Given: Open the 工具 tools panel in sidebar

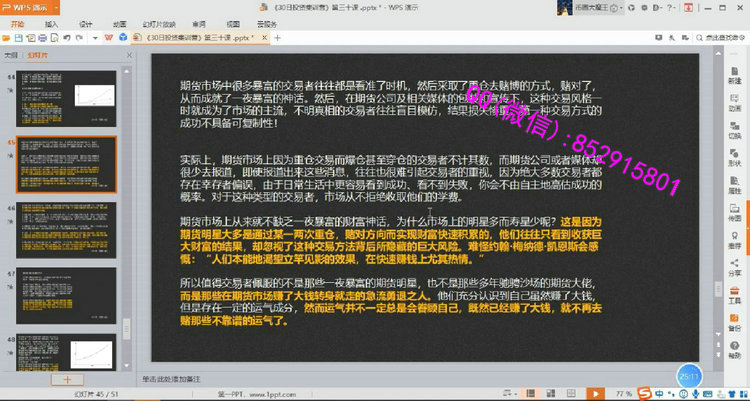Looking at the screenshot, I should [734, 295].
